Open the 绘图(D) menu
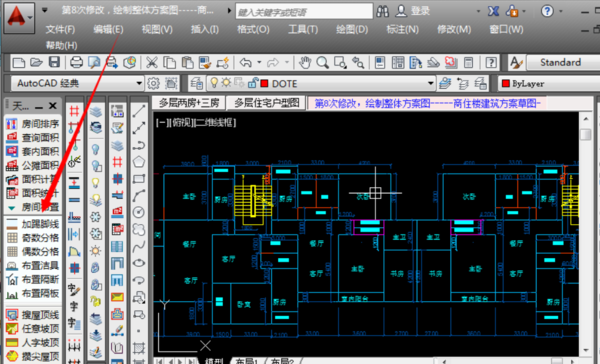This screenshot has width=600, height=364. point(352,29)
